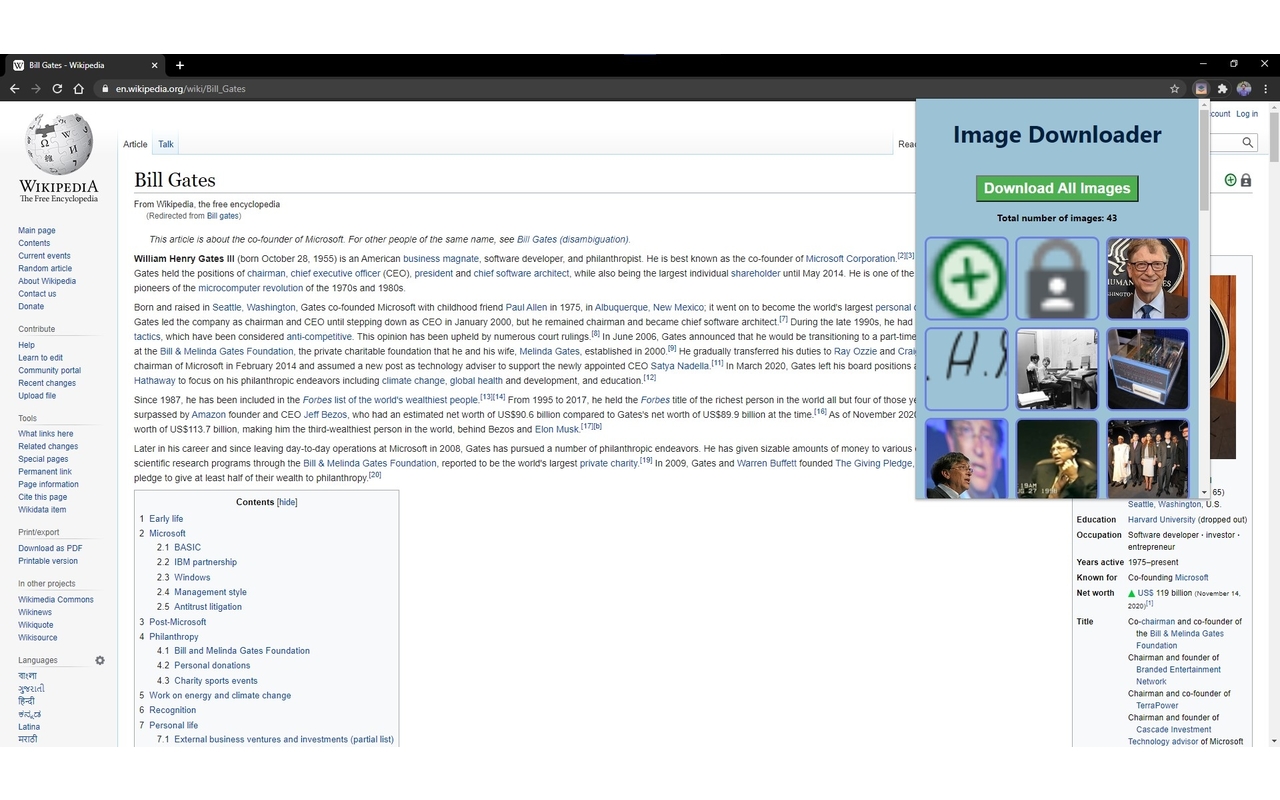1280x800 pixels.
Task: Click scroll-down arrow in Image Downloader popup
Action: [x=1204, y=493]
